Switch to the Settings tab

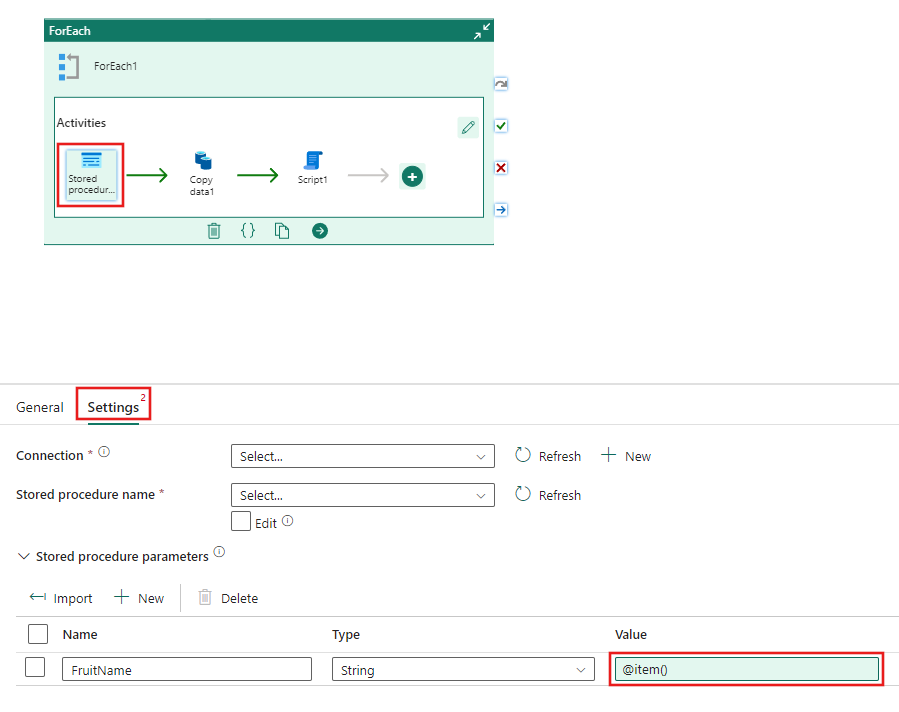click(112, 407)
